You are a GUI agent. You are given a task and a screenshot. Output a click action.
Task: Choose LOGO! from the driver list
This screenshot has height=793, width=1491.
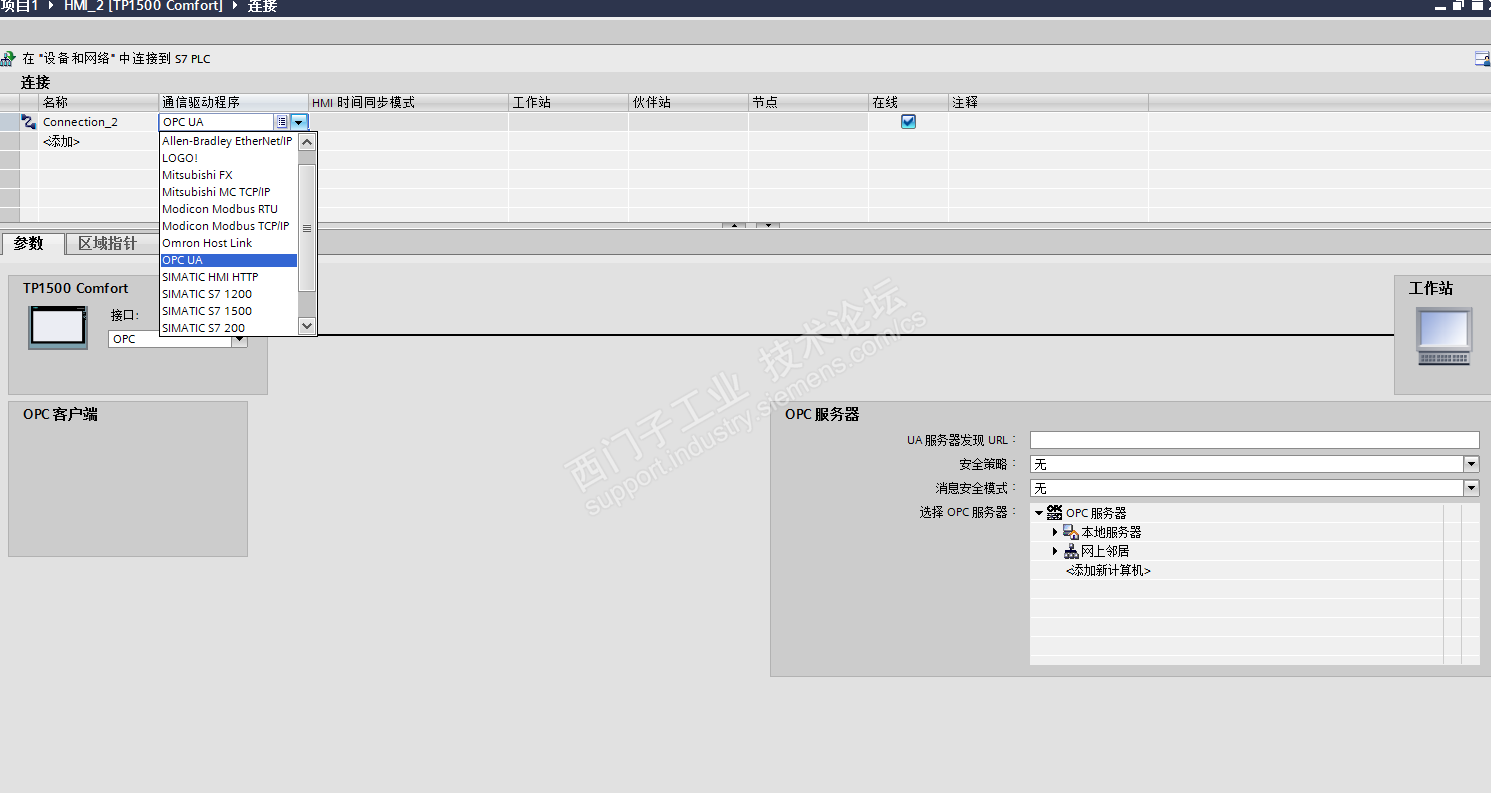coord(228,158)
